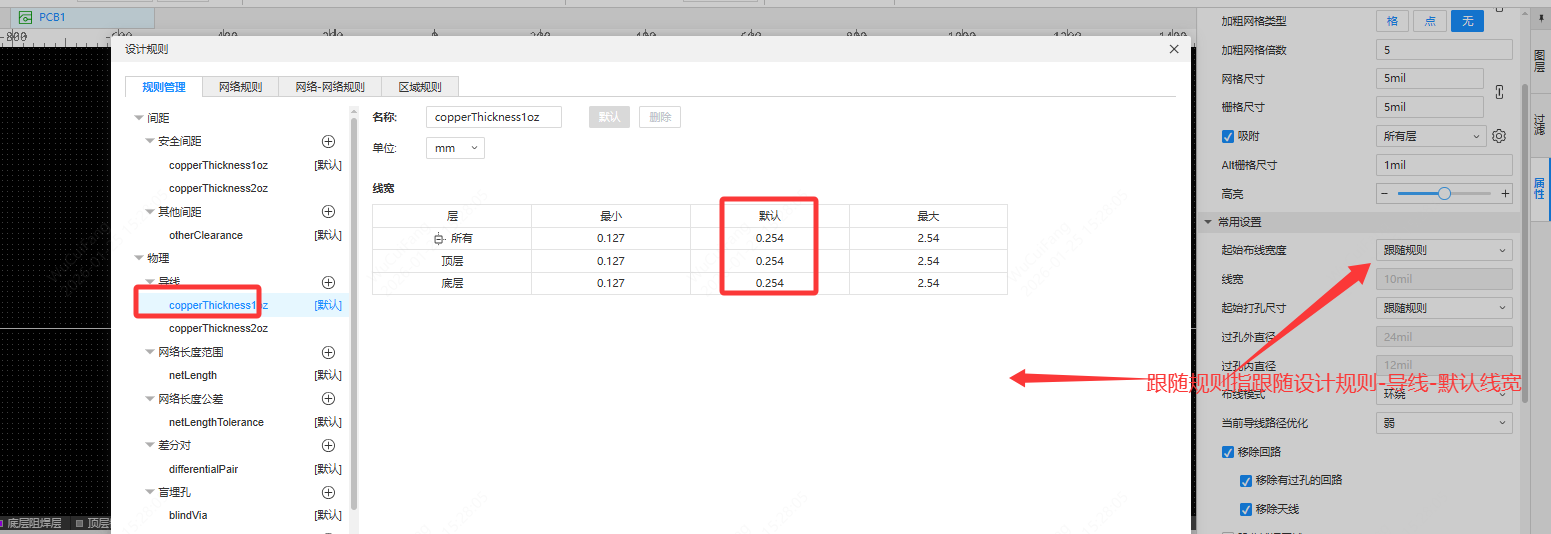
Task: Add new rule beside 其他间距
Action: point(328,212)
